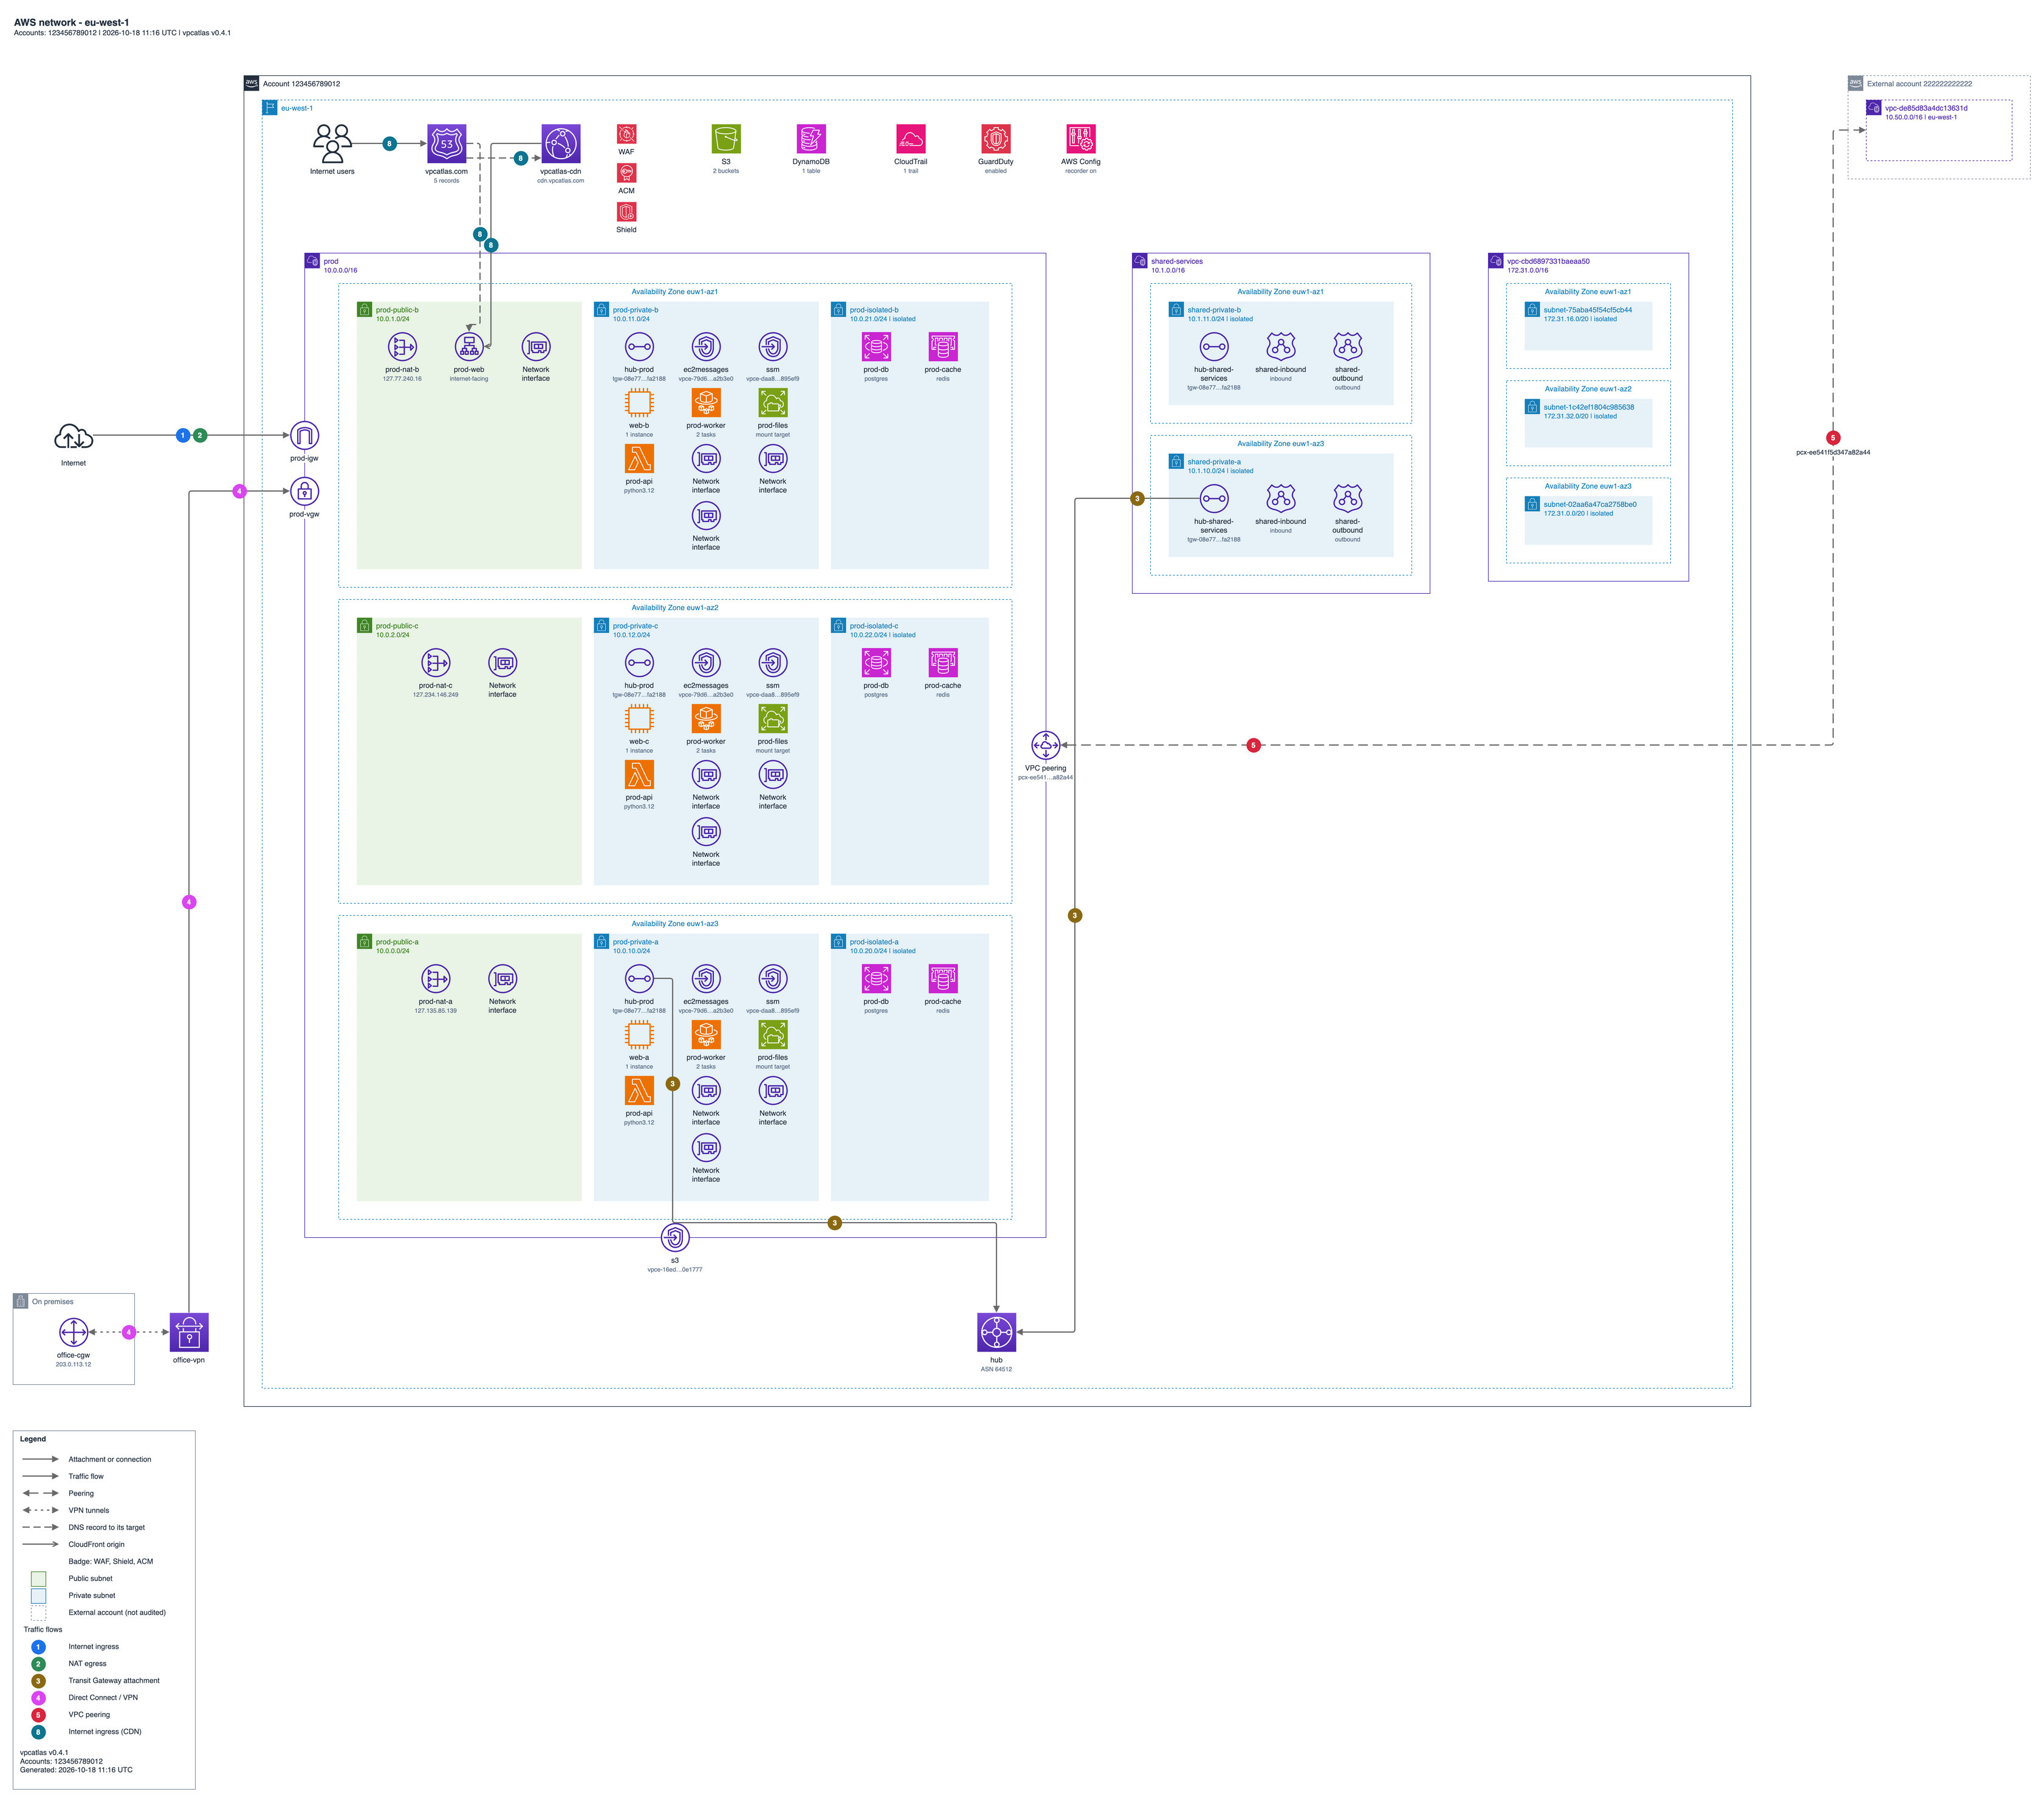Image resolution: width=2044 pixels, height=1803 pixels.
Task: Click the prod-igw internet gateway icon
Action: coord(304,436)
